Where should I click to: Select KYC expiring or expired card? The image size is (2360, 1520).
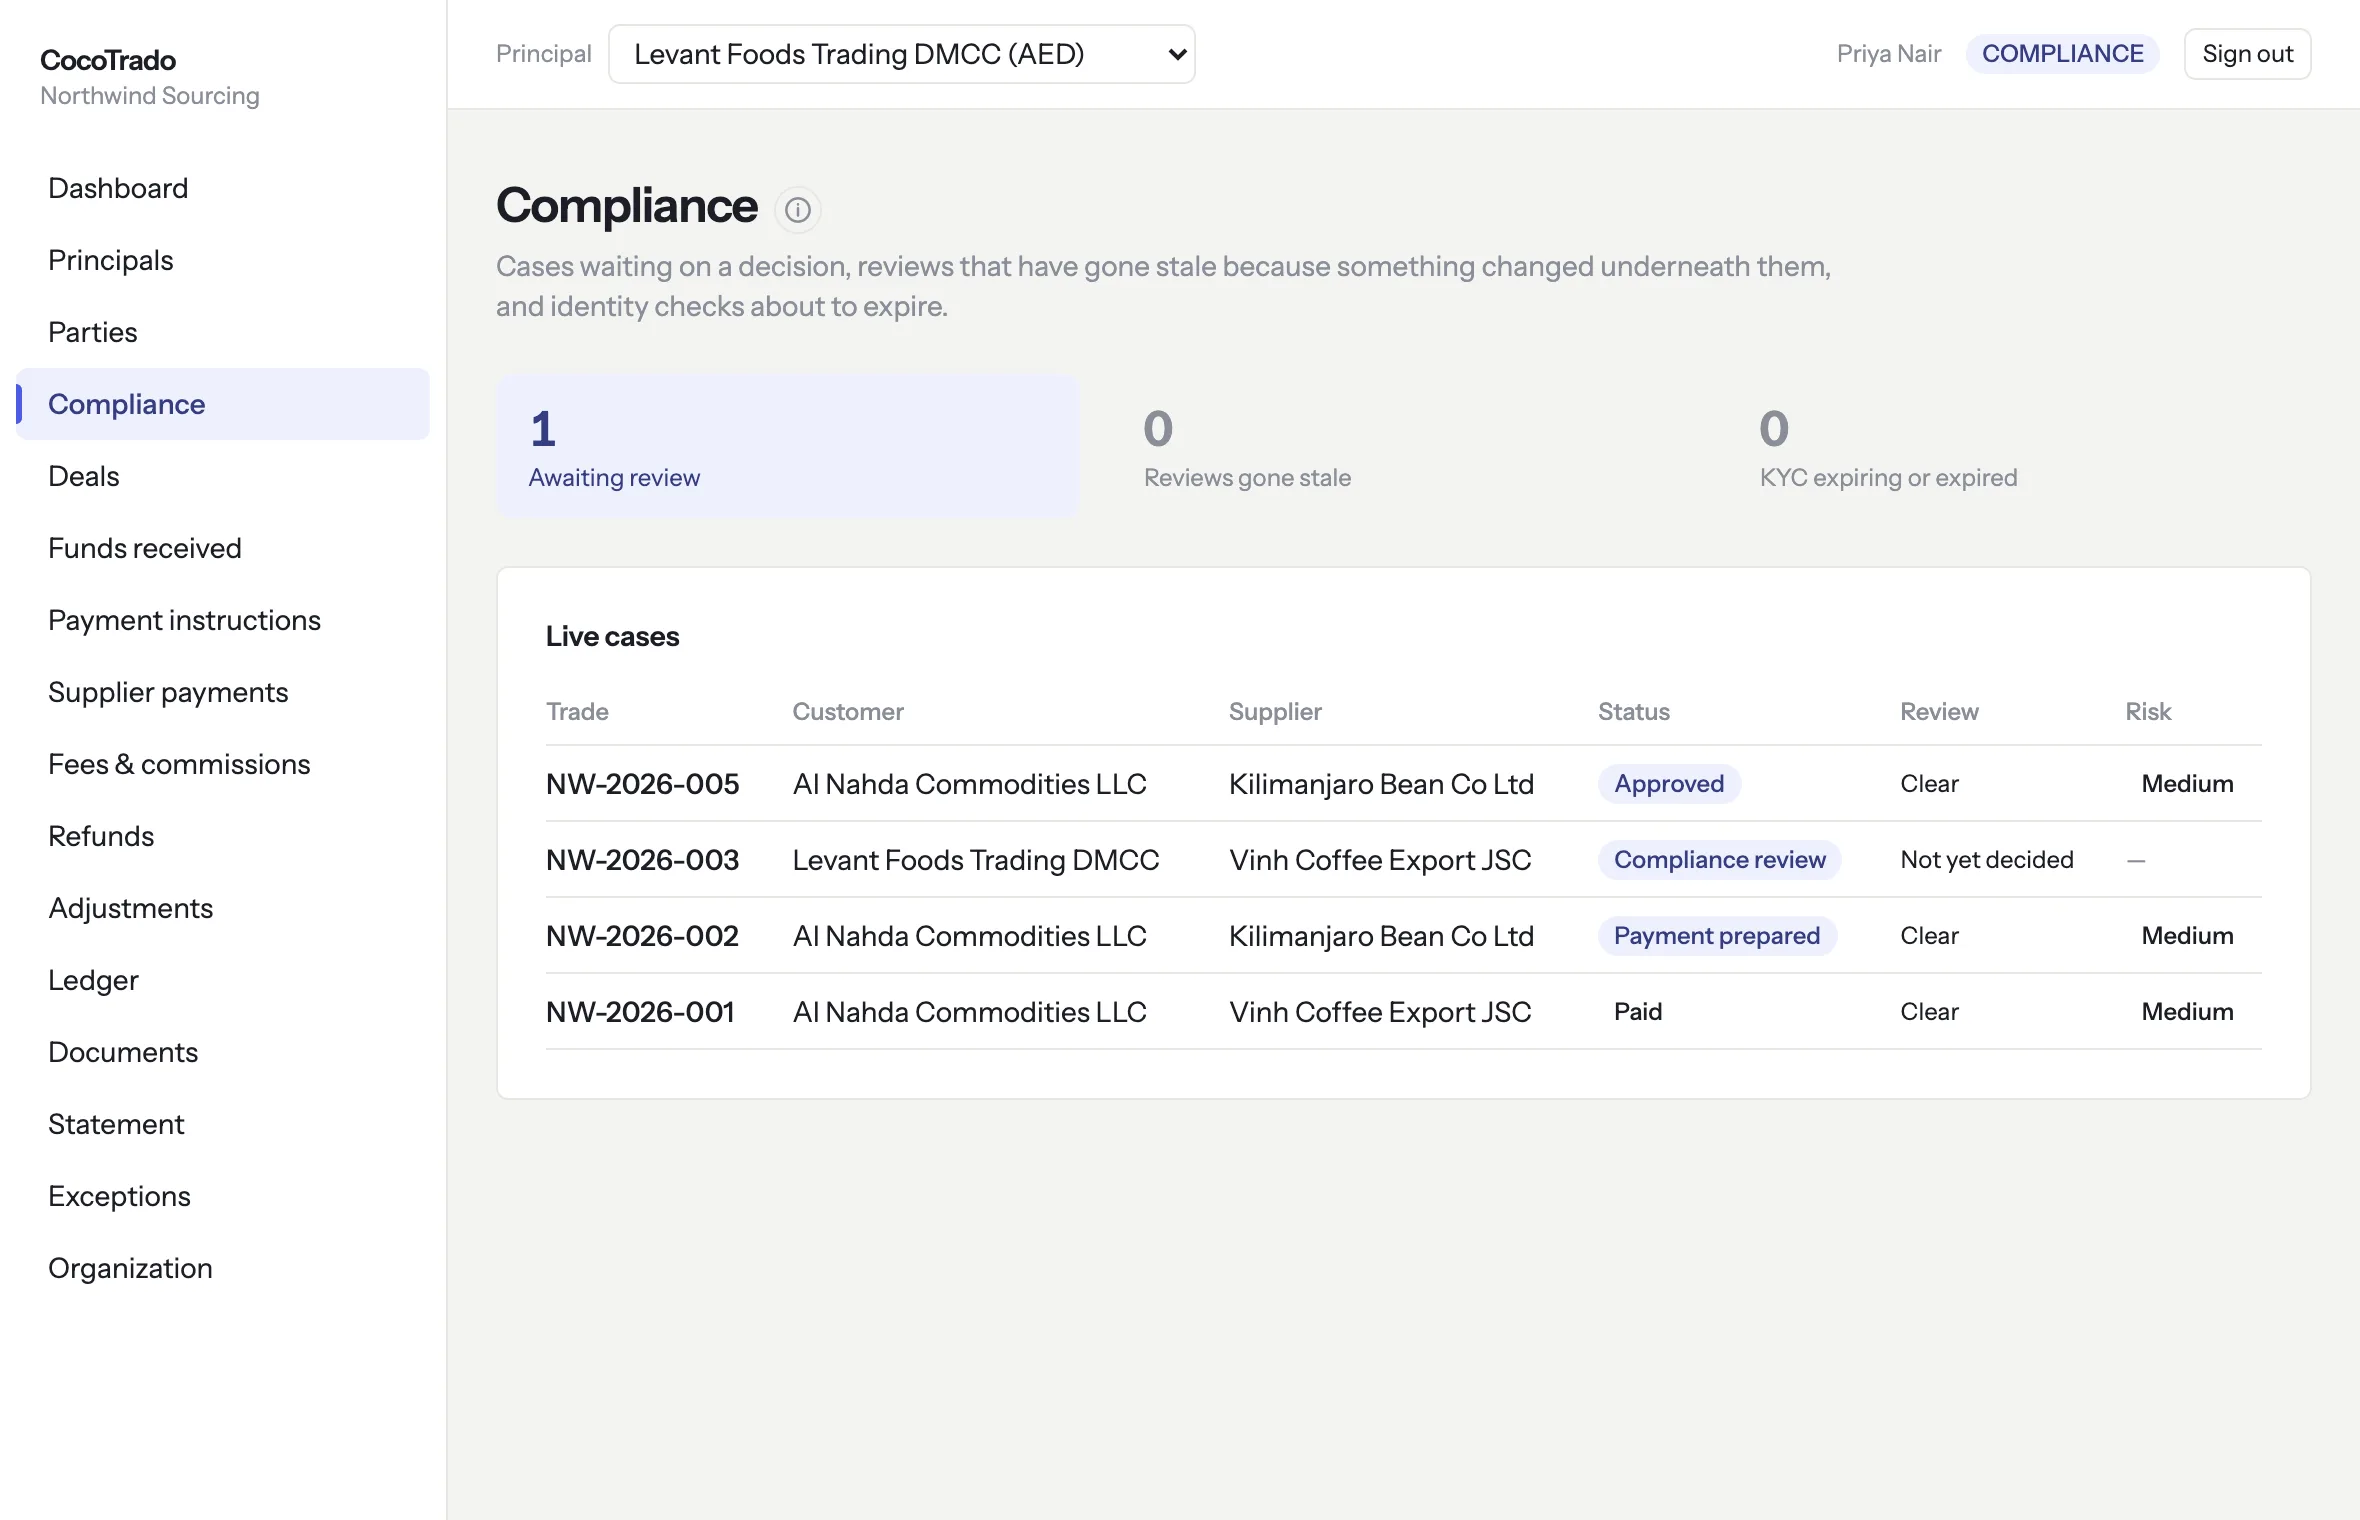(2019, 446)
